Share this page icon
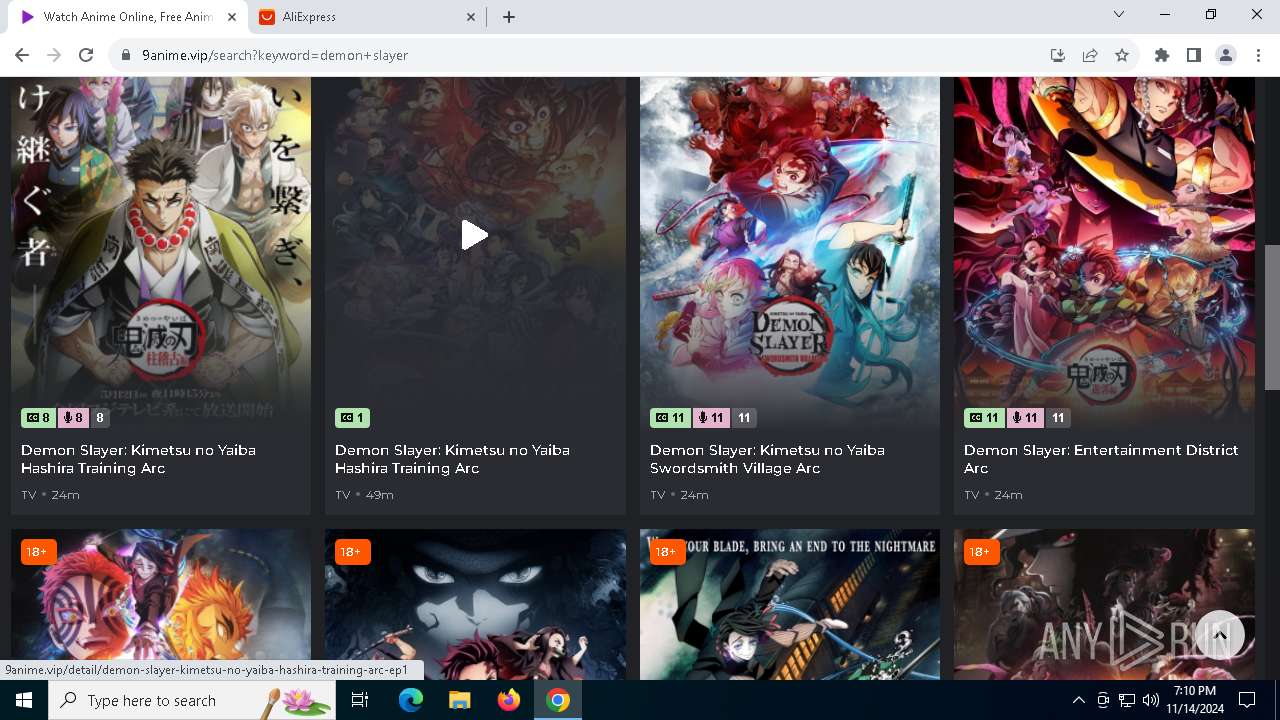Viewport: 1280px width, 720px height. click(1090, 55)
